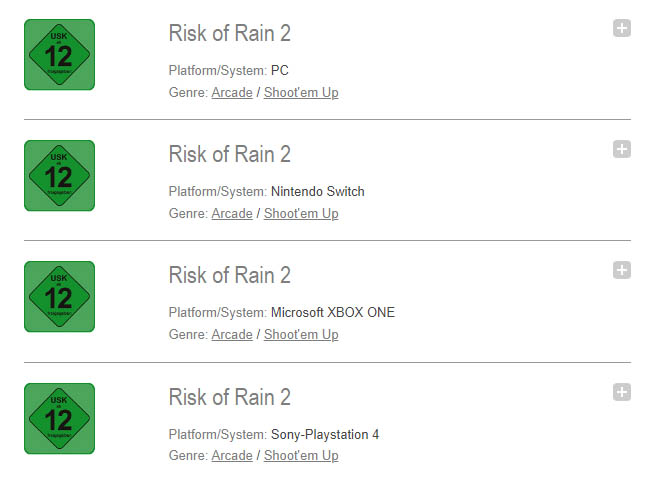The width and height of the screenshot is (655, 480).
Task: Click USK 12 rating icon for PC entry
Action: coord(59,55)
